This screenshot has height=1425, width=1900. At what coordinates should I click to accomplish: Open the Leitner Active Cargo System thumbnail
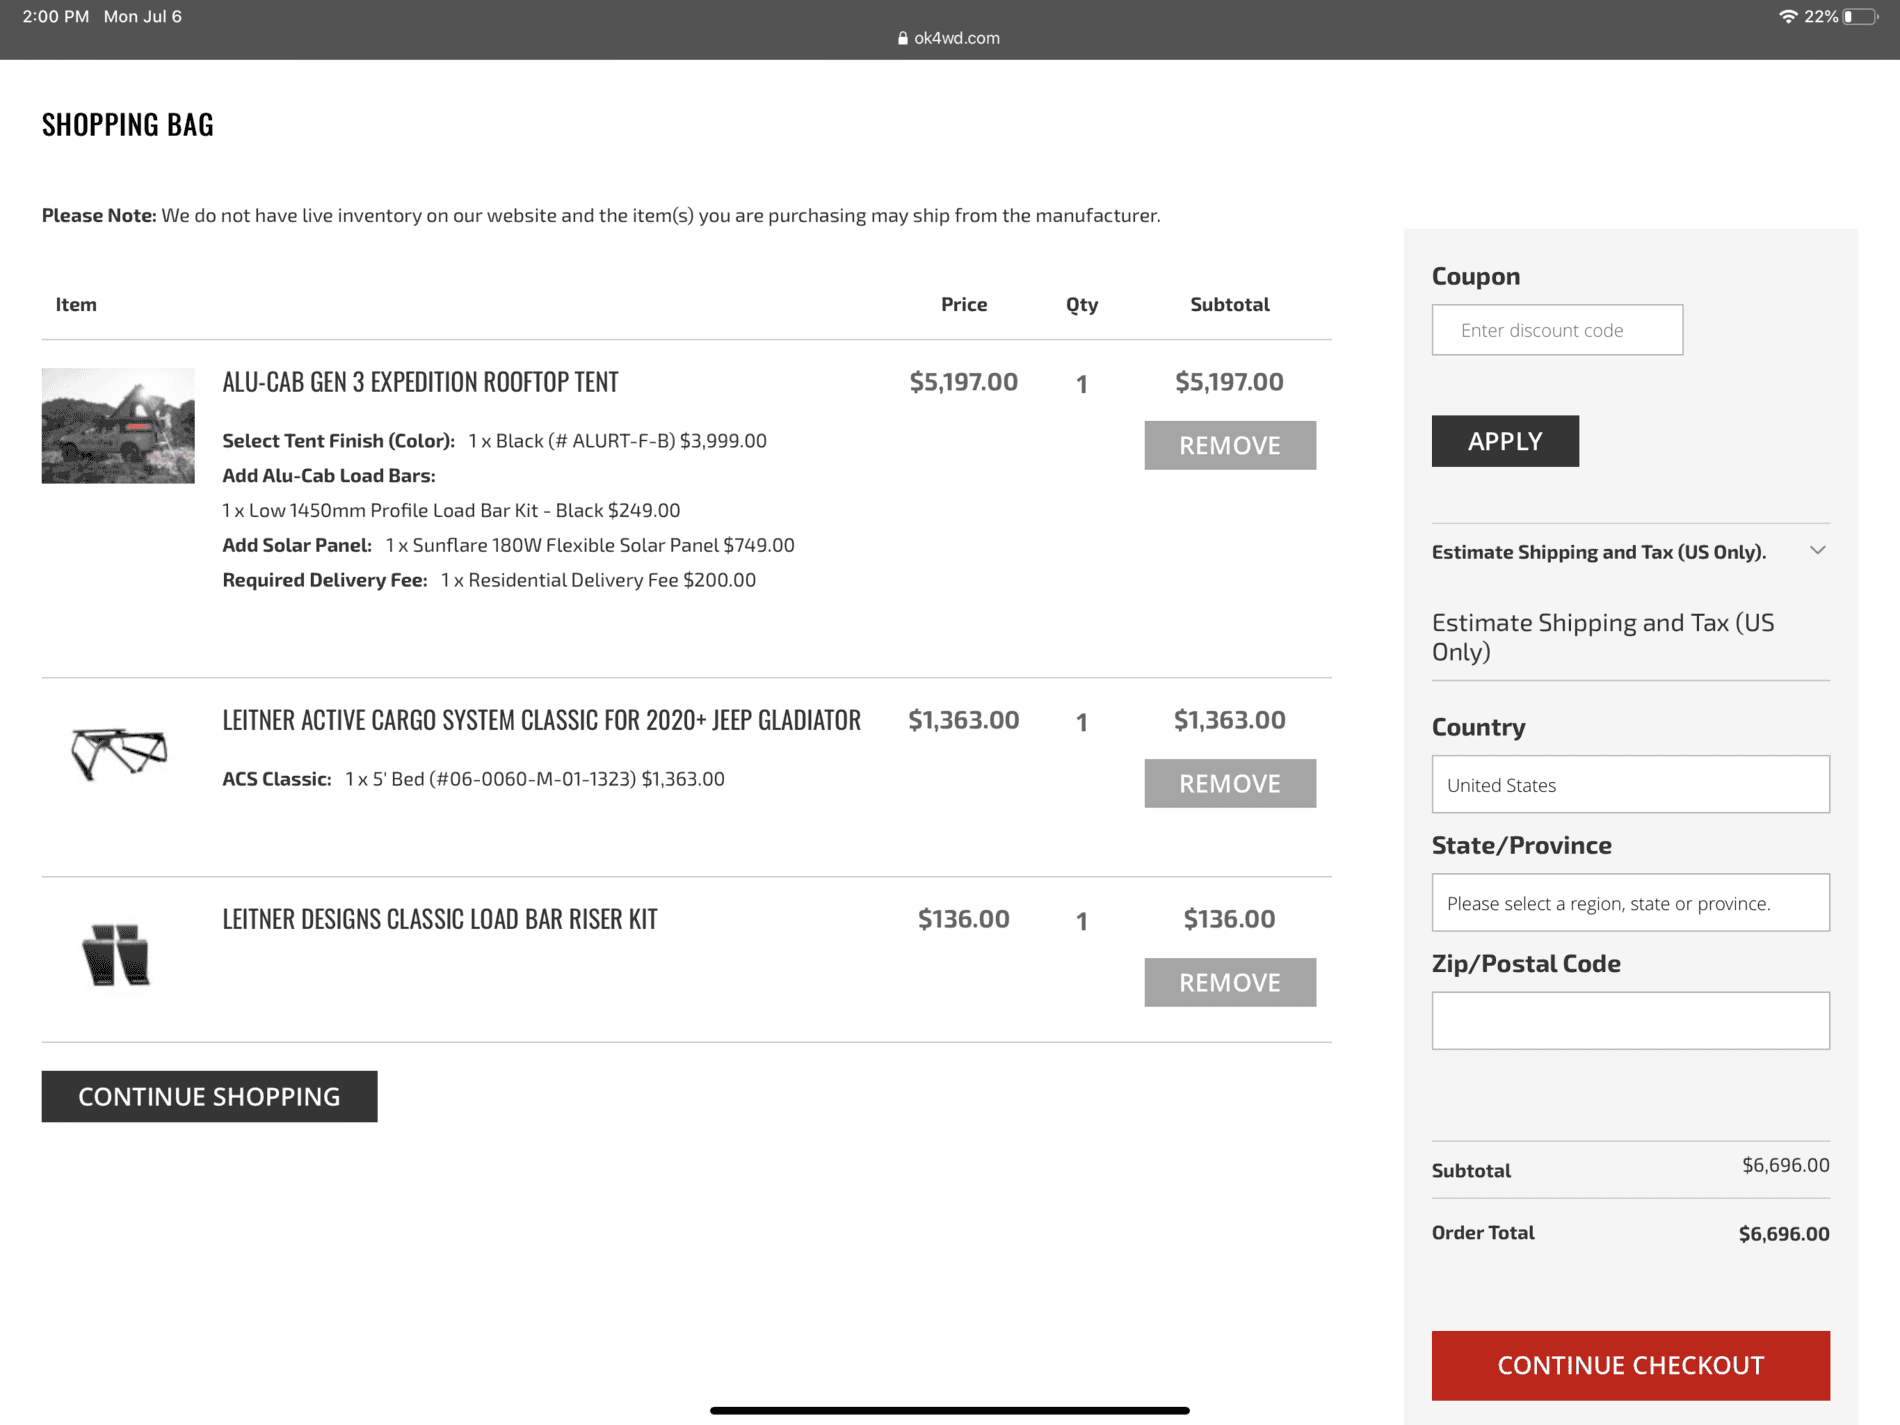(118, 753)
